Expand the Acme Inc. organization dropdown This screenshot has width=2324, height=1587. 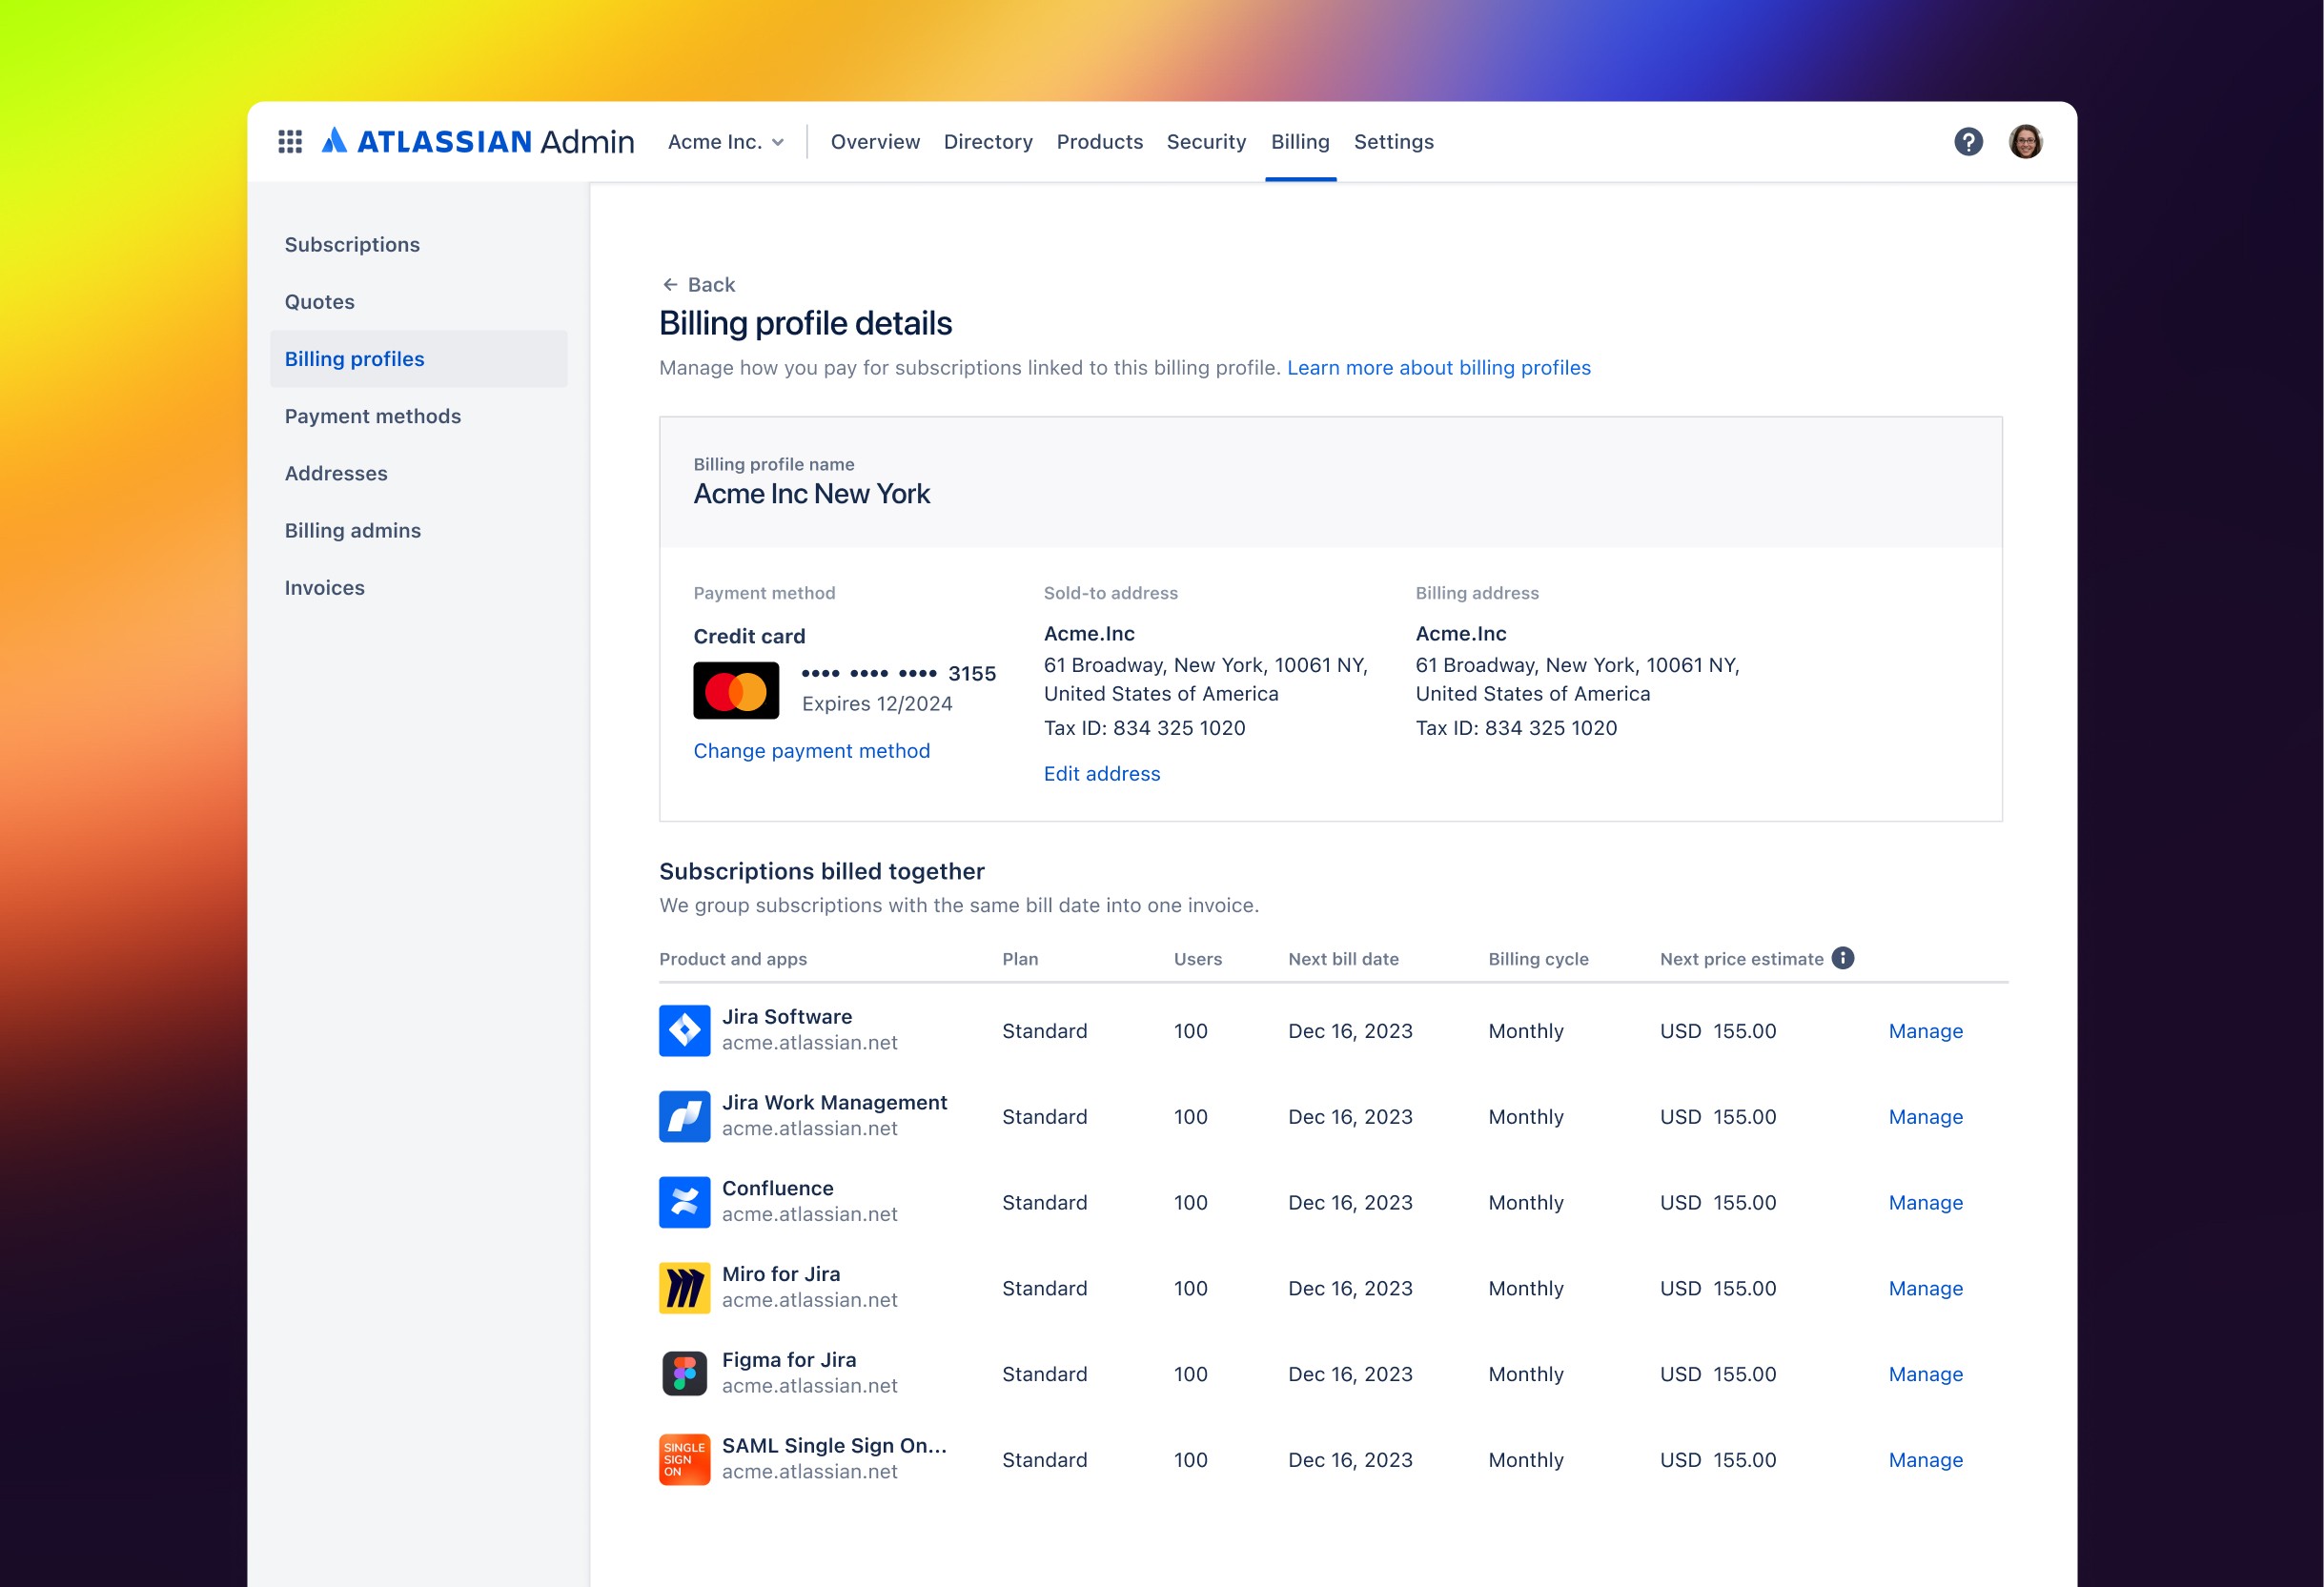726,142
